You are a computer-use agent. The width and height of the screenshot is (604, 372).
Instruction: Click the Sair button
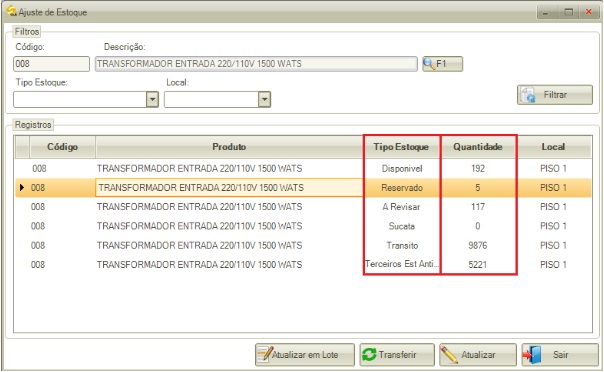click(560, 355)
